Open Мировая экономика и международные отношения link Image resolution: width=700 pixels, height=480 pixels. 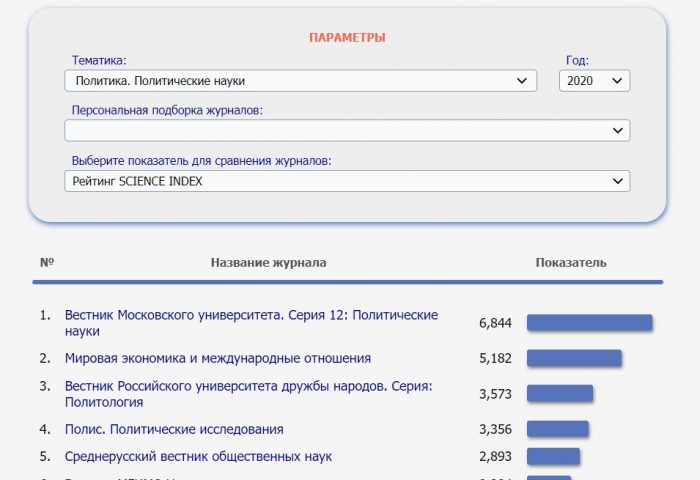tap(218, 358)
